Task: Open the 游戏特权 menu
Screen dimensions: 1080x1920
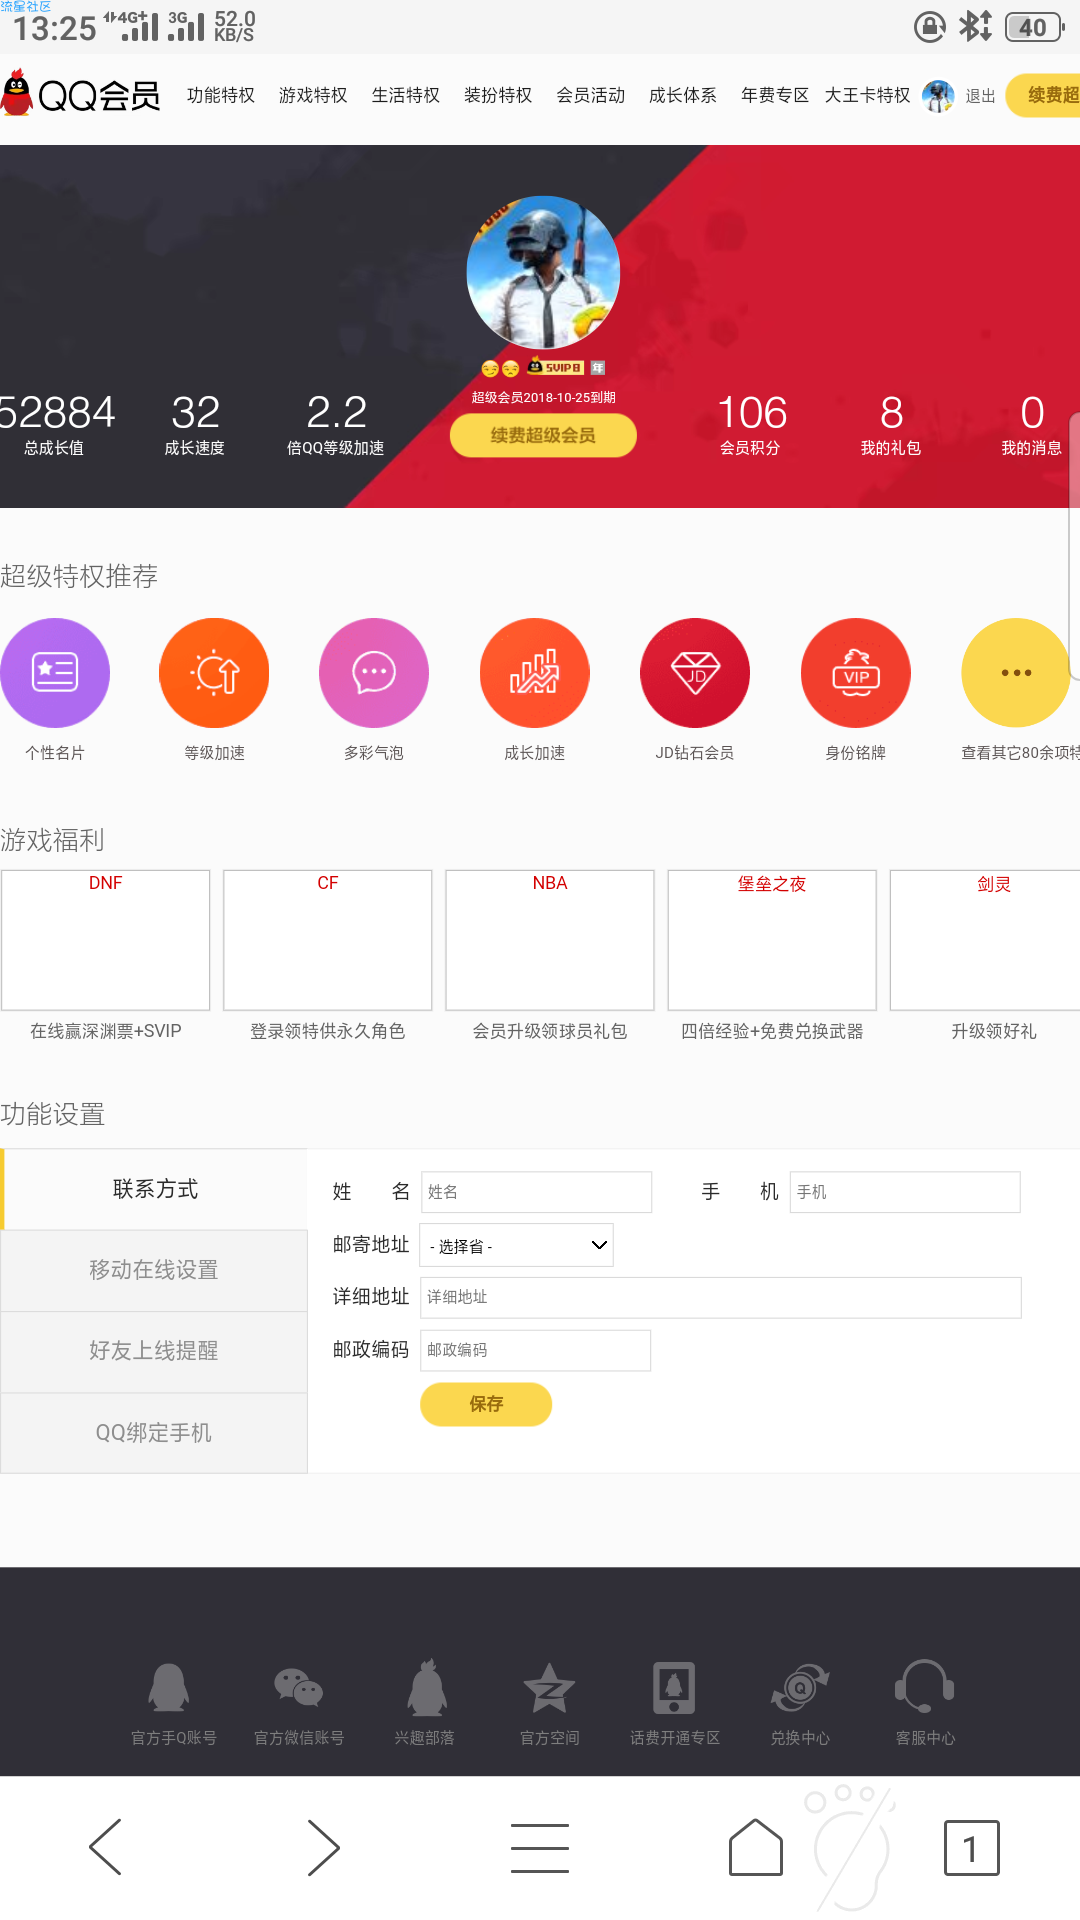Action: tap(313, 95)
